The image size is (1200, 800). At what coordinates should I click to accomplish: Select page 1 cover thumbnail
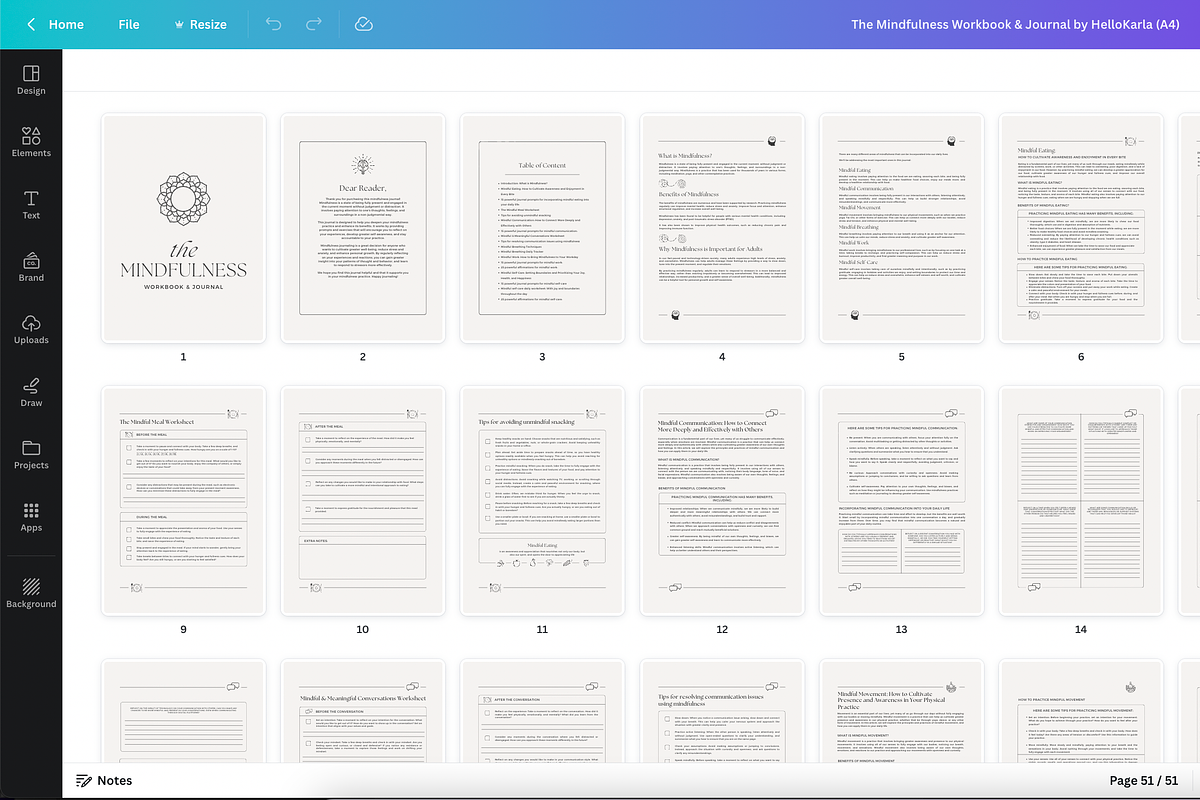point(183,228)
